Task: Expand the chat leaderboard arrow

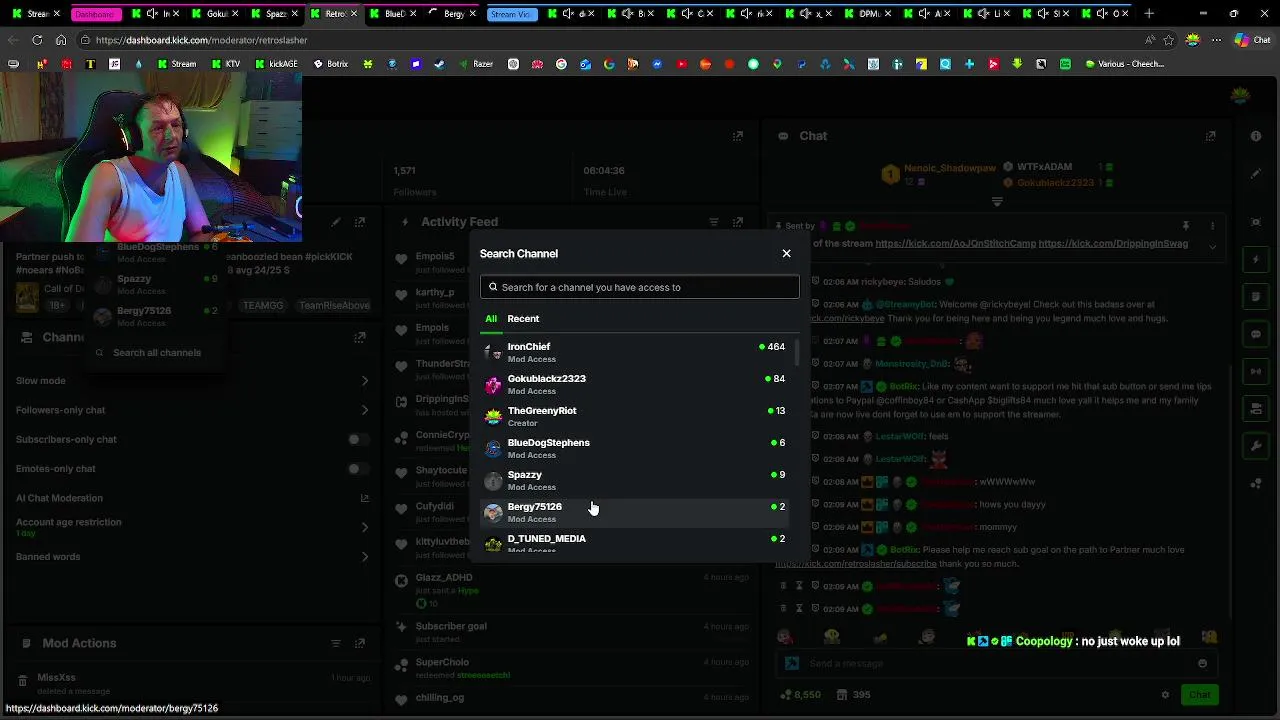Action: coord(997,202)
